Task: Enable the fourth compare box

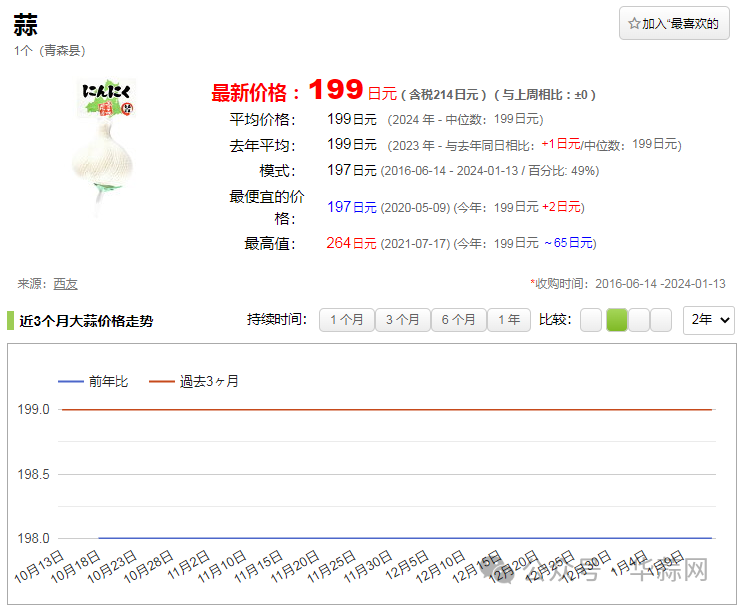Action: (662, 320)
